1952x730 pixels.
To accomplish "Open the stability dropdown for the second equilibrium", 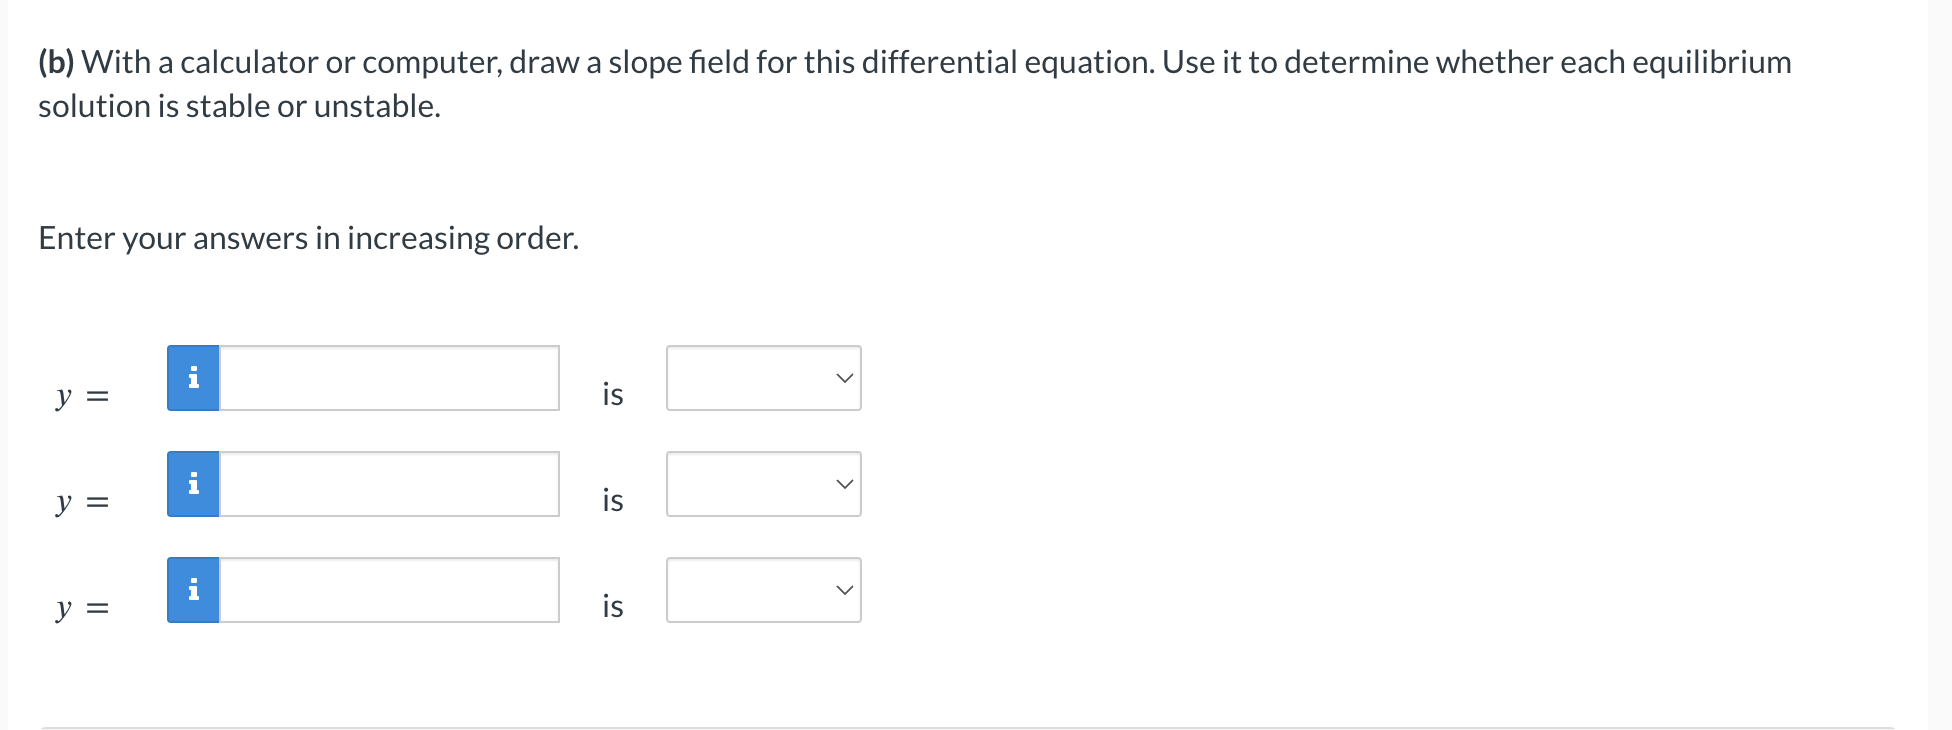I will pyautogui.click(x=763, y=484).
